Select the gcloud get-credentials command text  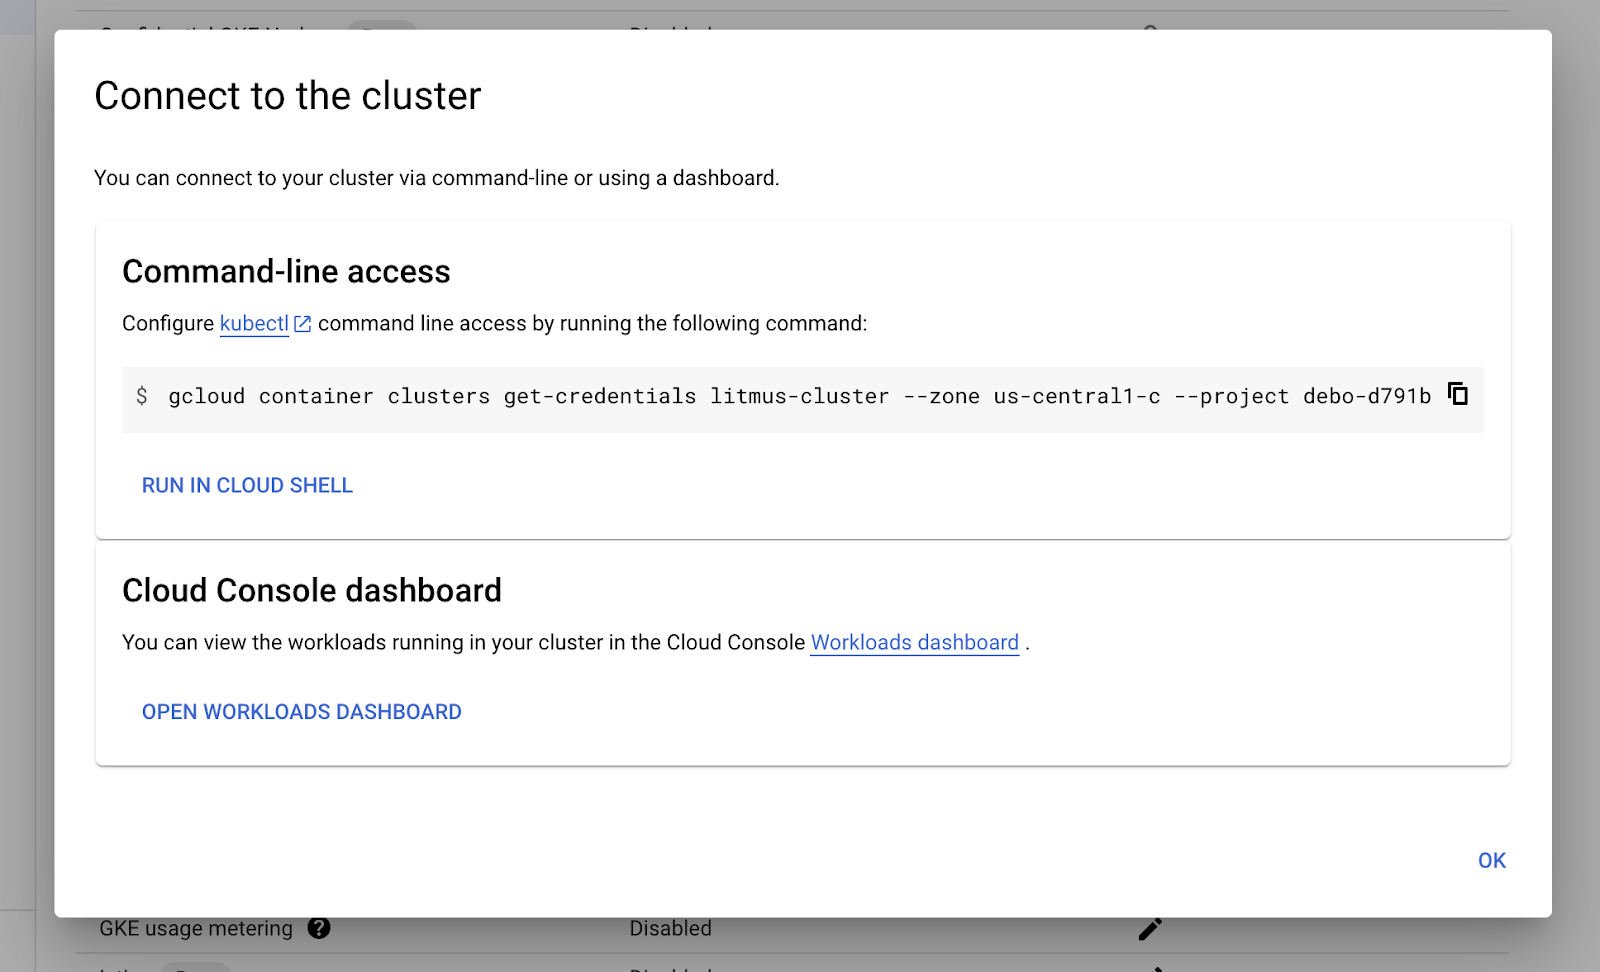(x=800, y=396)
